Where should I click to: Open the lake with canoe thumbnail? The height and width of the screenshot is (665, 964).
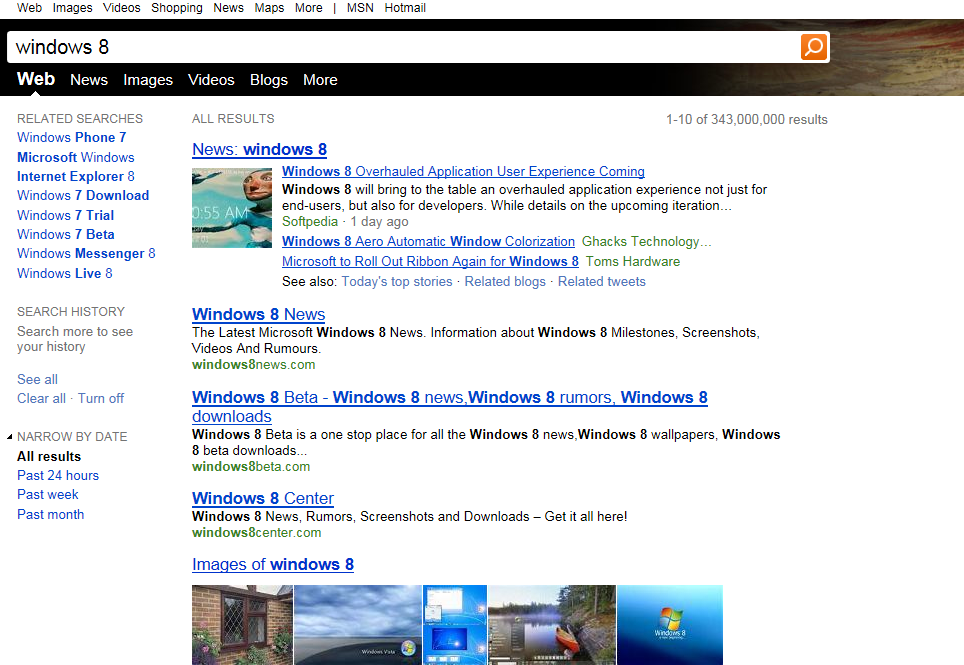point(552,624)
